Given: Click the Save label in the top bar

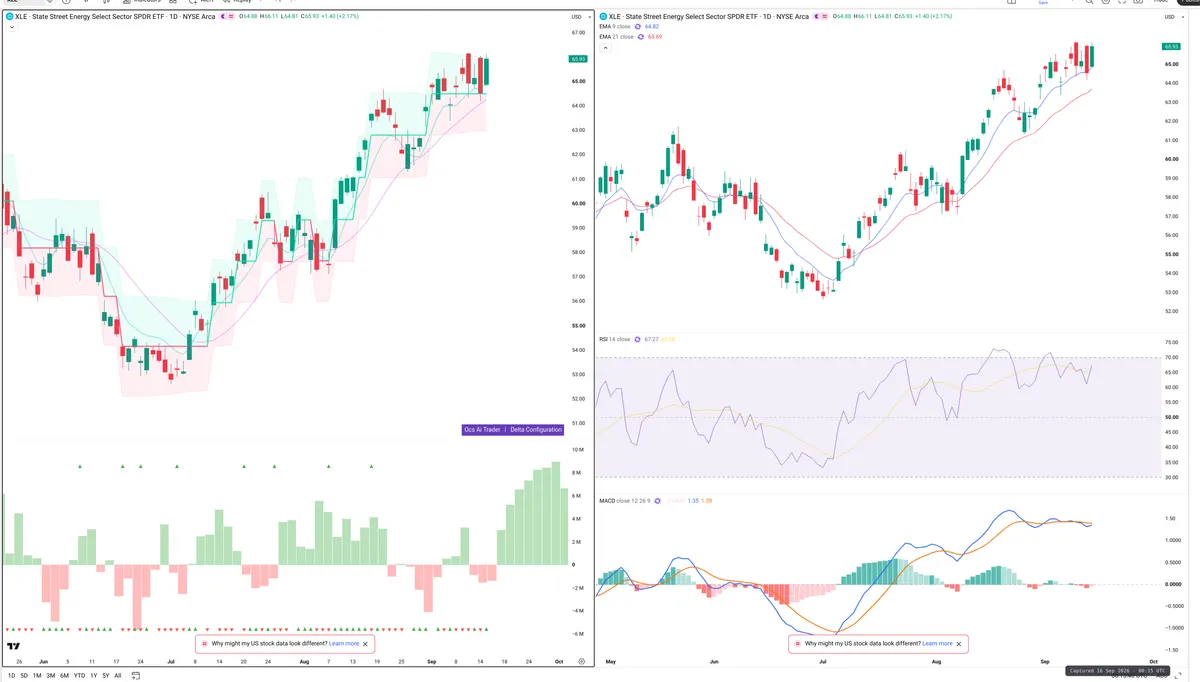Looking at the screenshot, I should click(x=1044, y=2).
